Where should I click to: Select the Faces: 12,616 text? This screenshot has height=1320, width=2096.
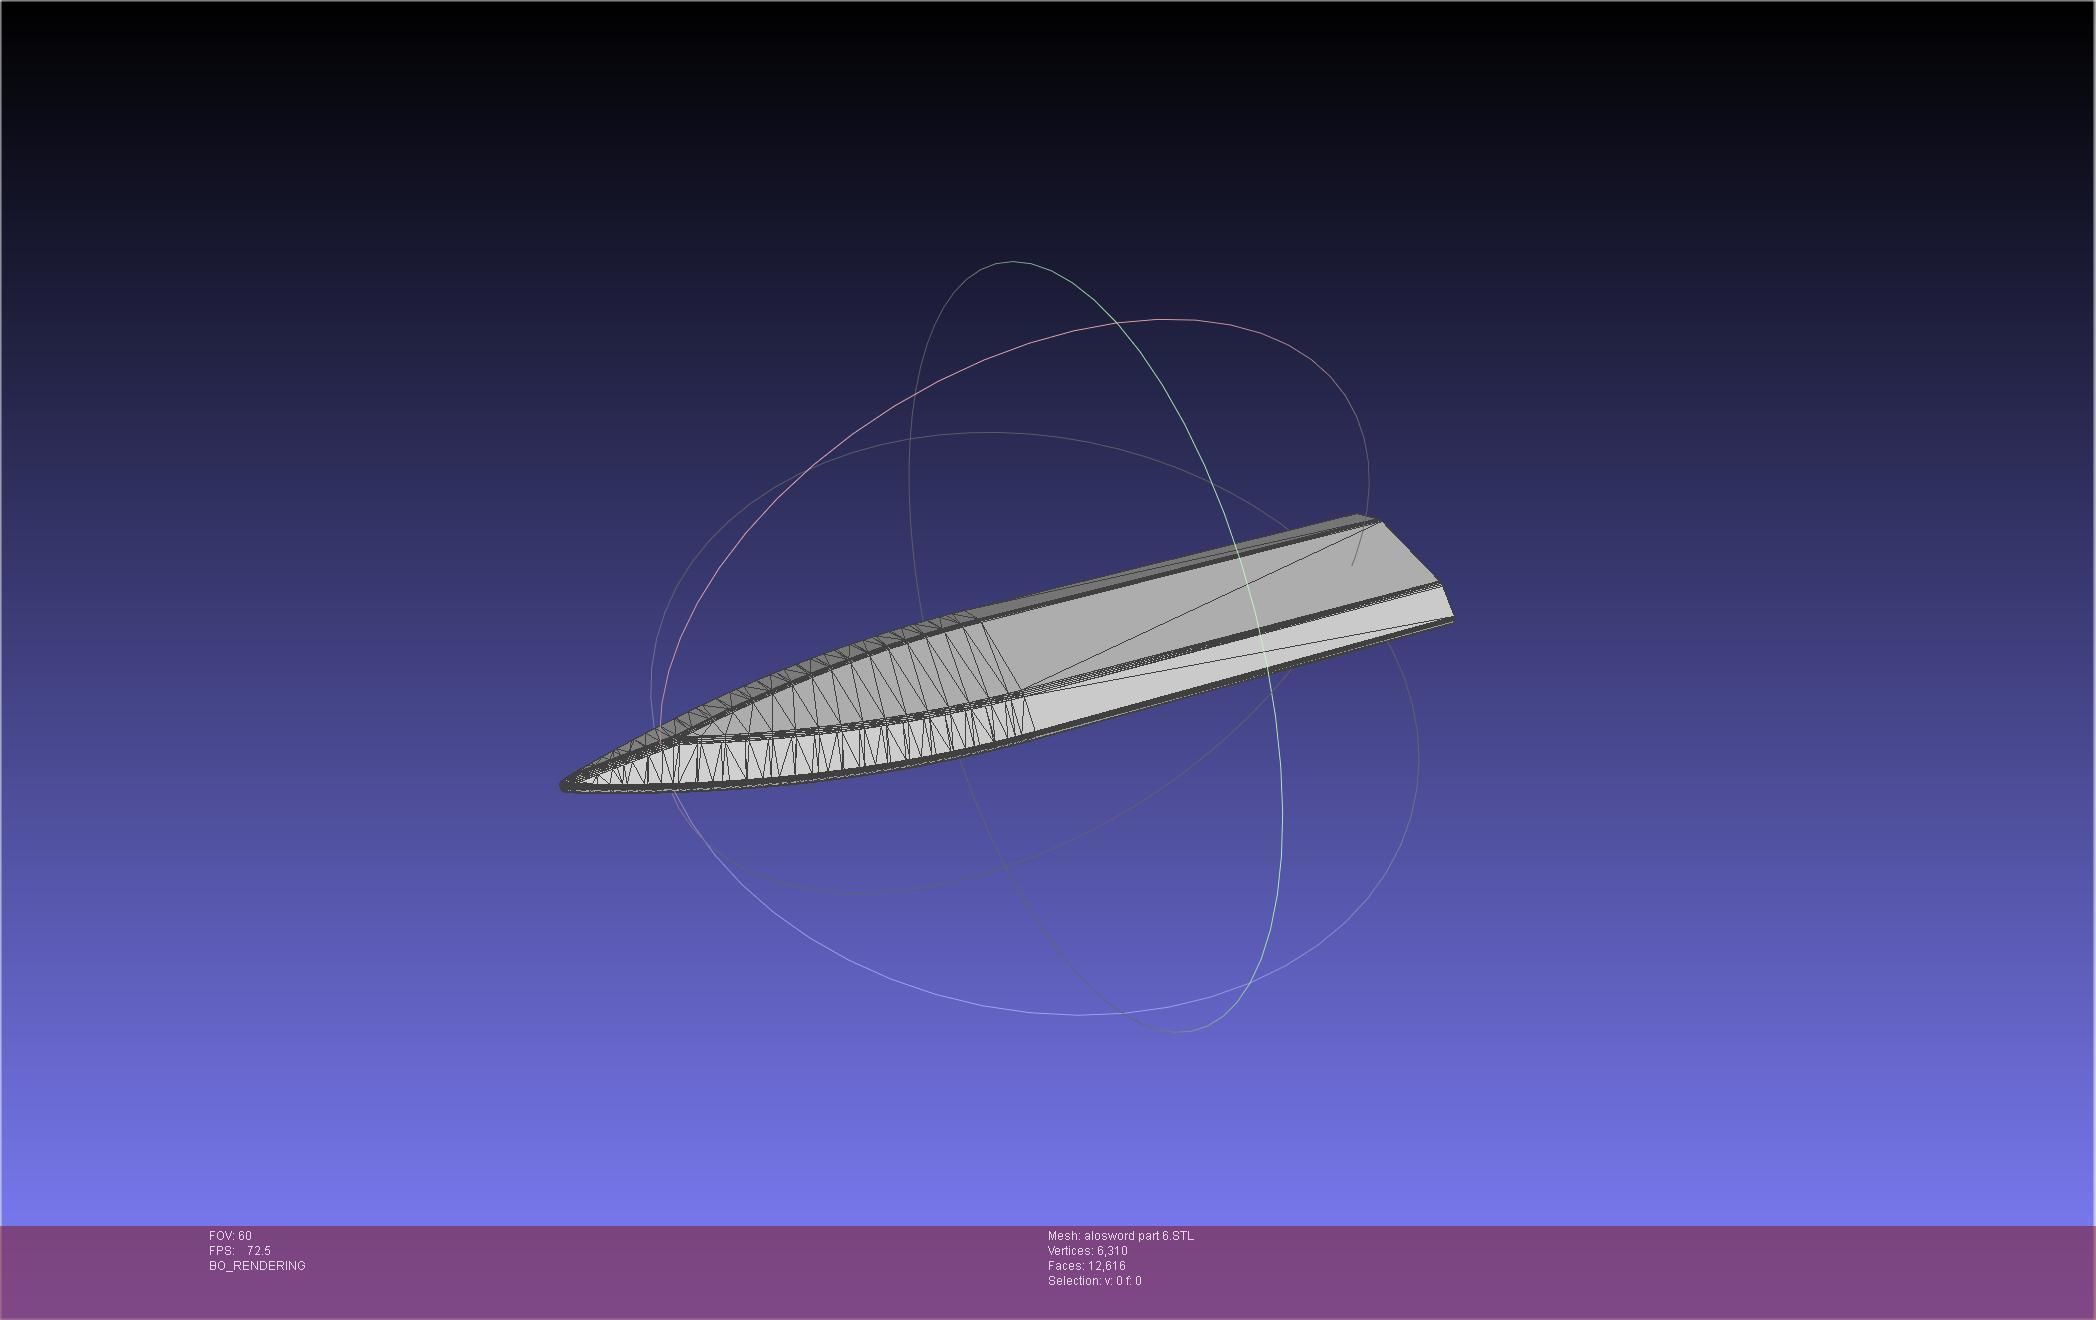(1086, 1266)
